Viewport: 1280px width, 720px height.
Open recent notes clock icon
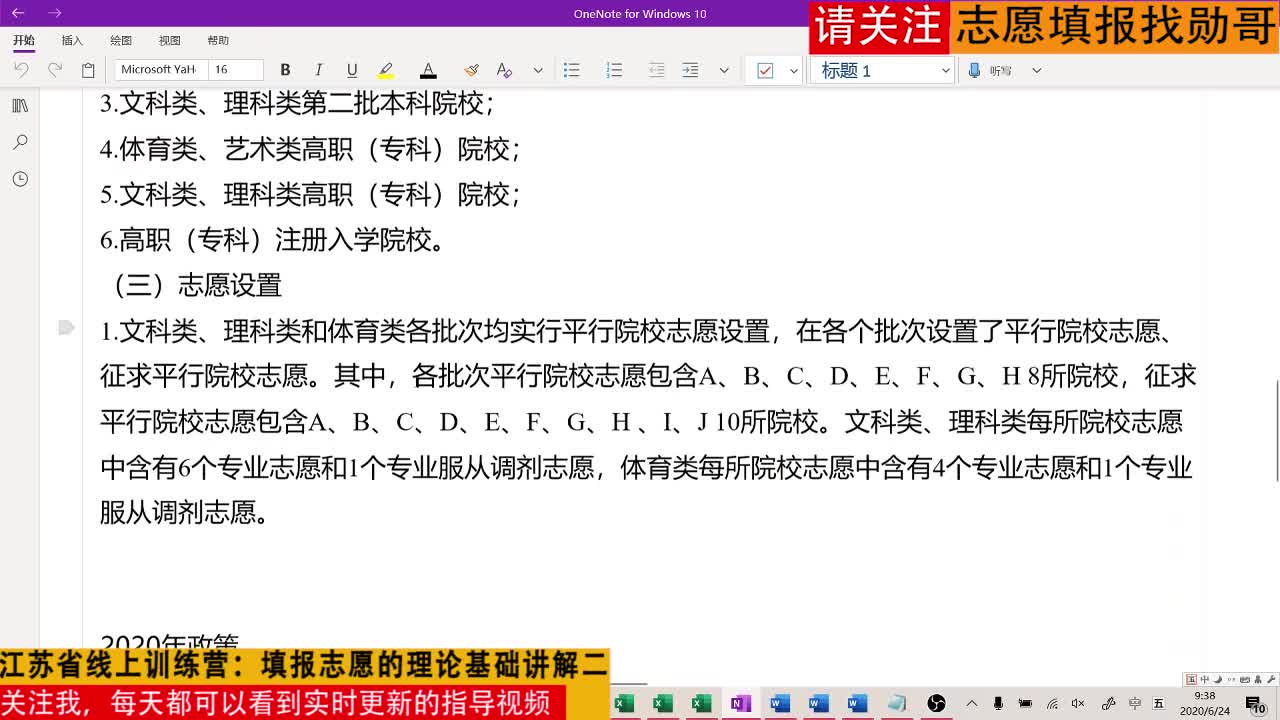coord(20,179)
